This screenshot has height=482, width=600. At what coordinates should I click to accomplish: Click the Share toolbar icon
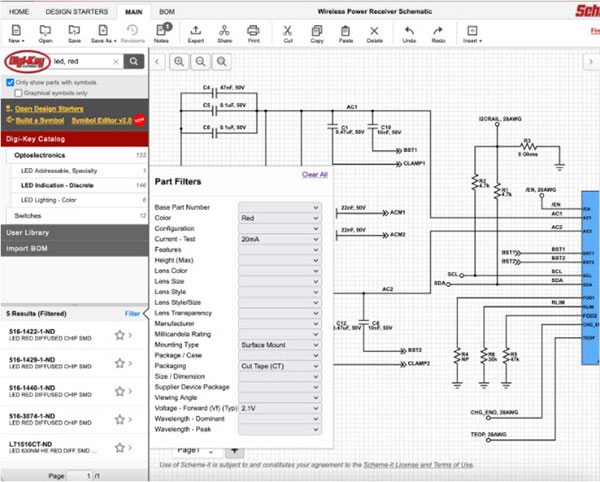click(x=224, y=32)
